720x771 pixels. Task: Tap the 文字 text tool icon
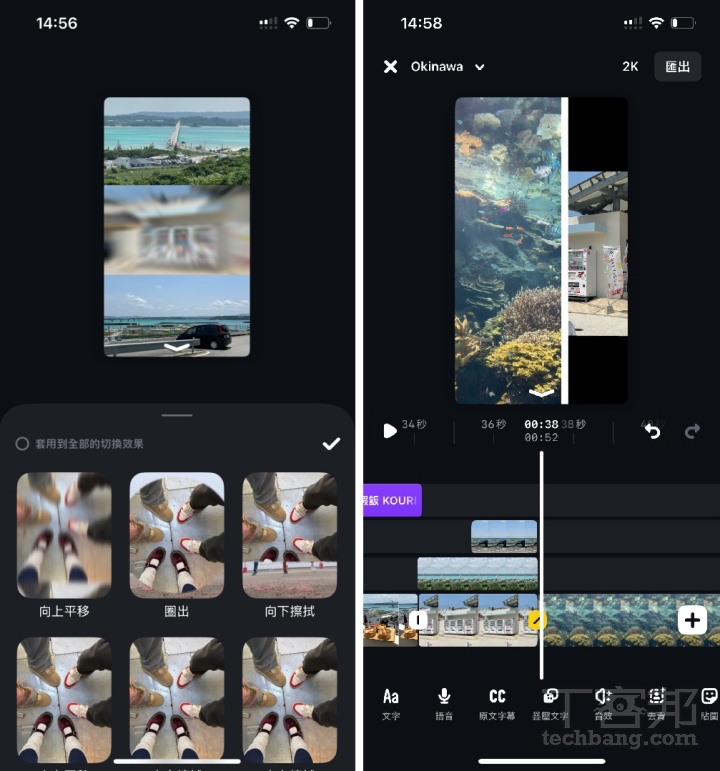(x=391, y=701)
